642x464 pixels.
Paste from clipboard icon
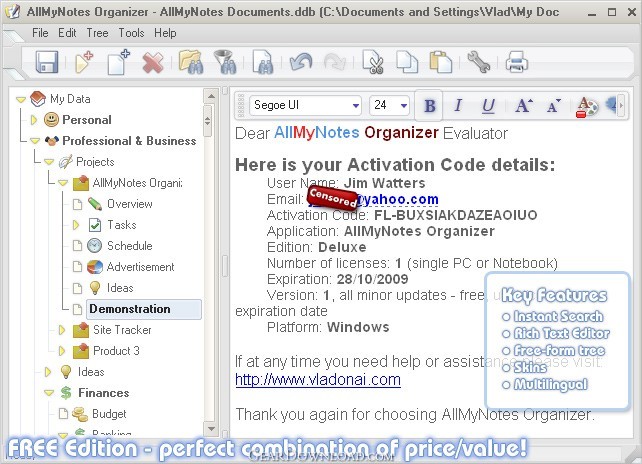[441, 62]
